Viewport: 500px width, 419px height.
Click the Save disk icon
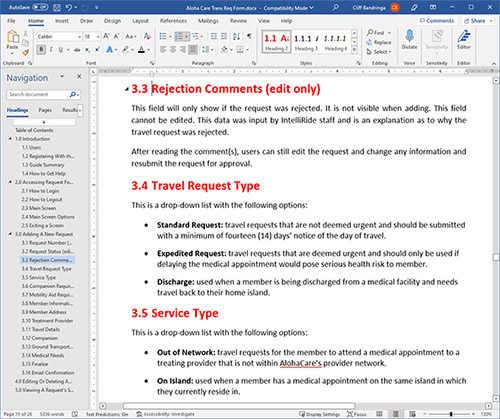tap(57, 7)
